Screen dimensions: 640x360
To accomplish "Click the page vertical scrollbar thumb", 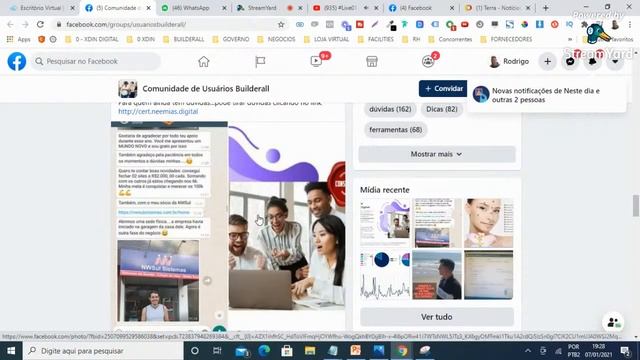I will pos(636,205).
